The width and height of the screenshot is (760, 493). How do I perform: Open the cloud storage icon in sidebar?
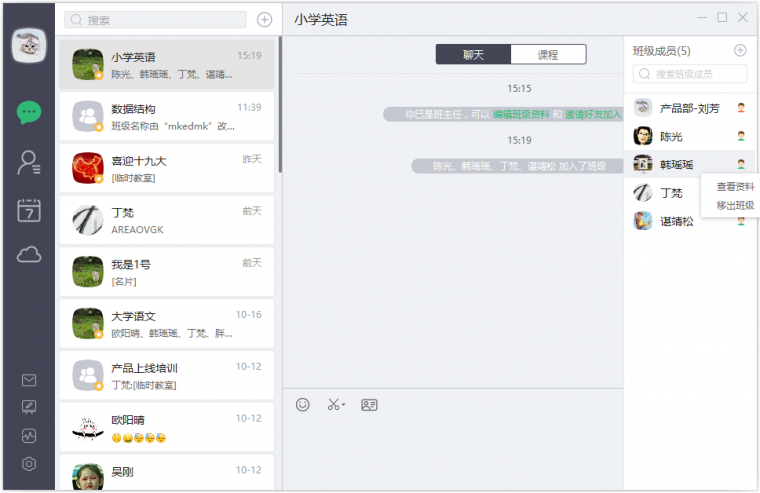[x=29, y=256]
